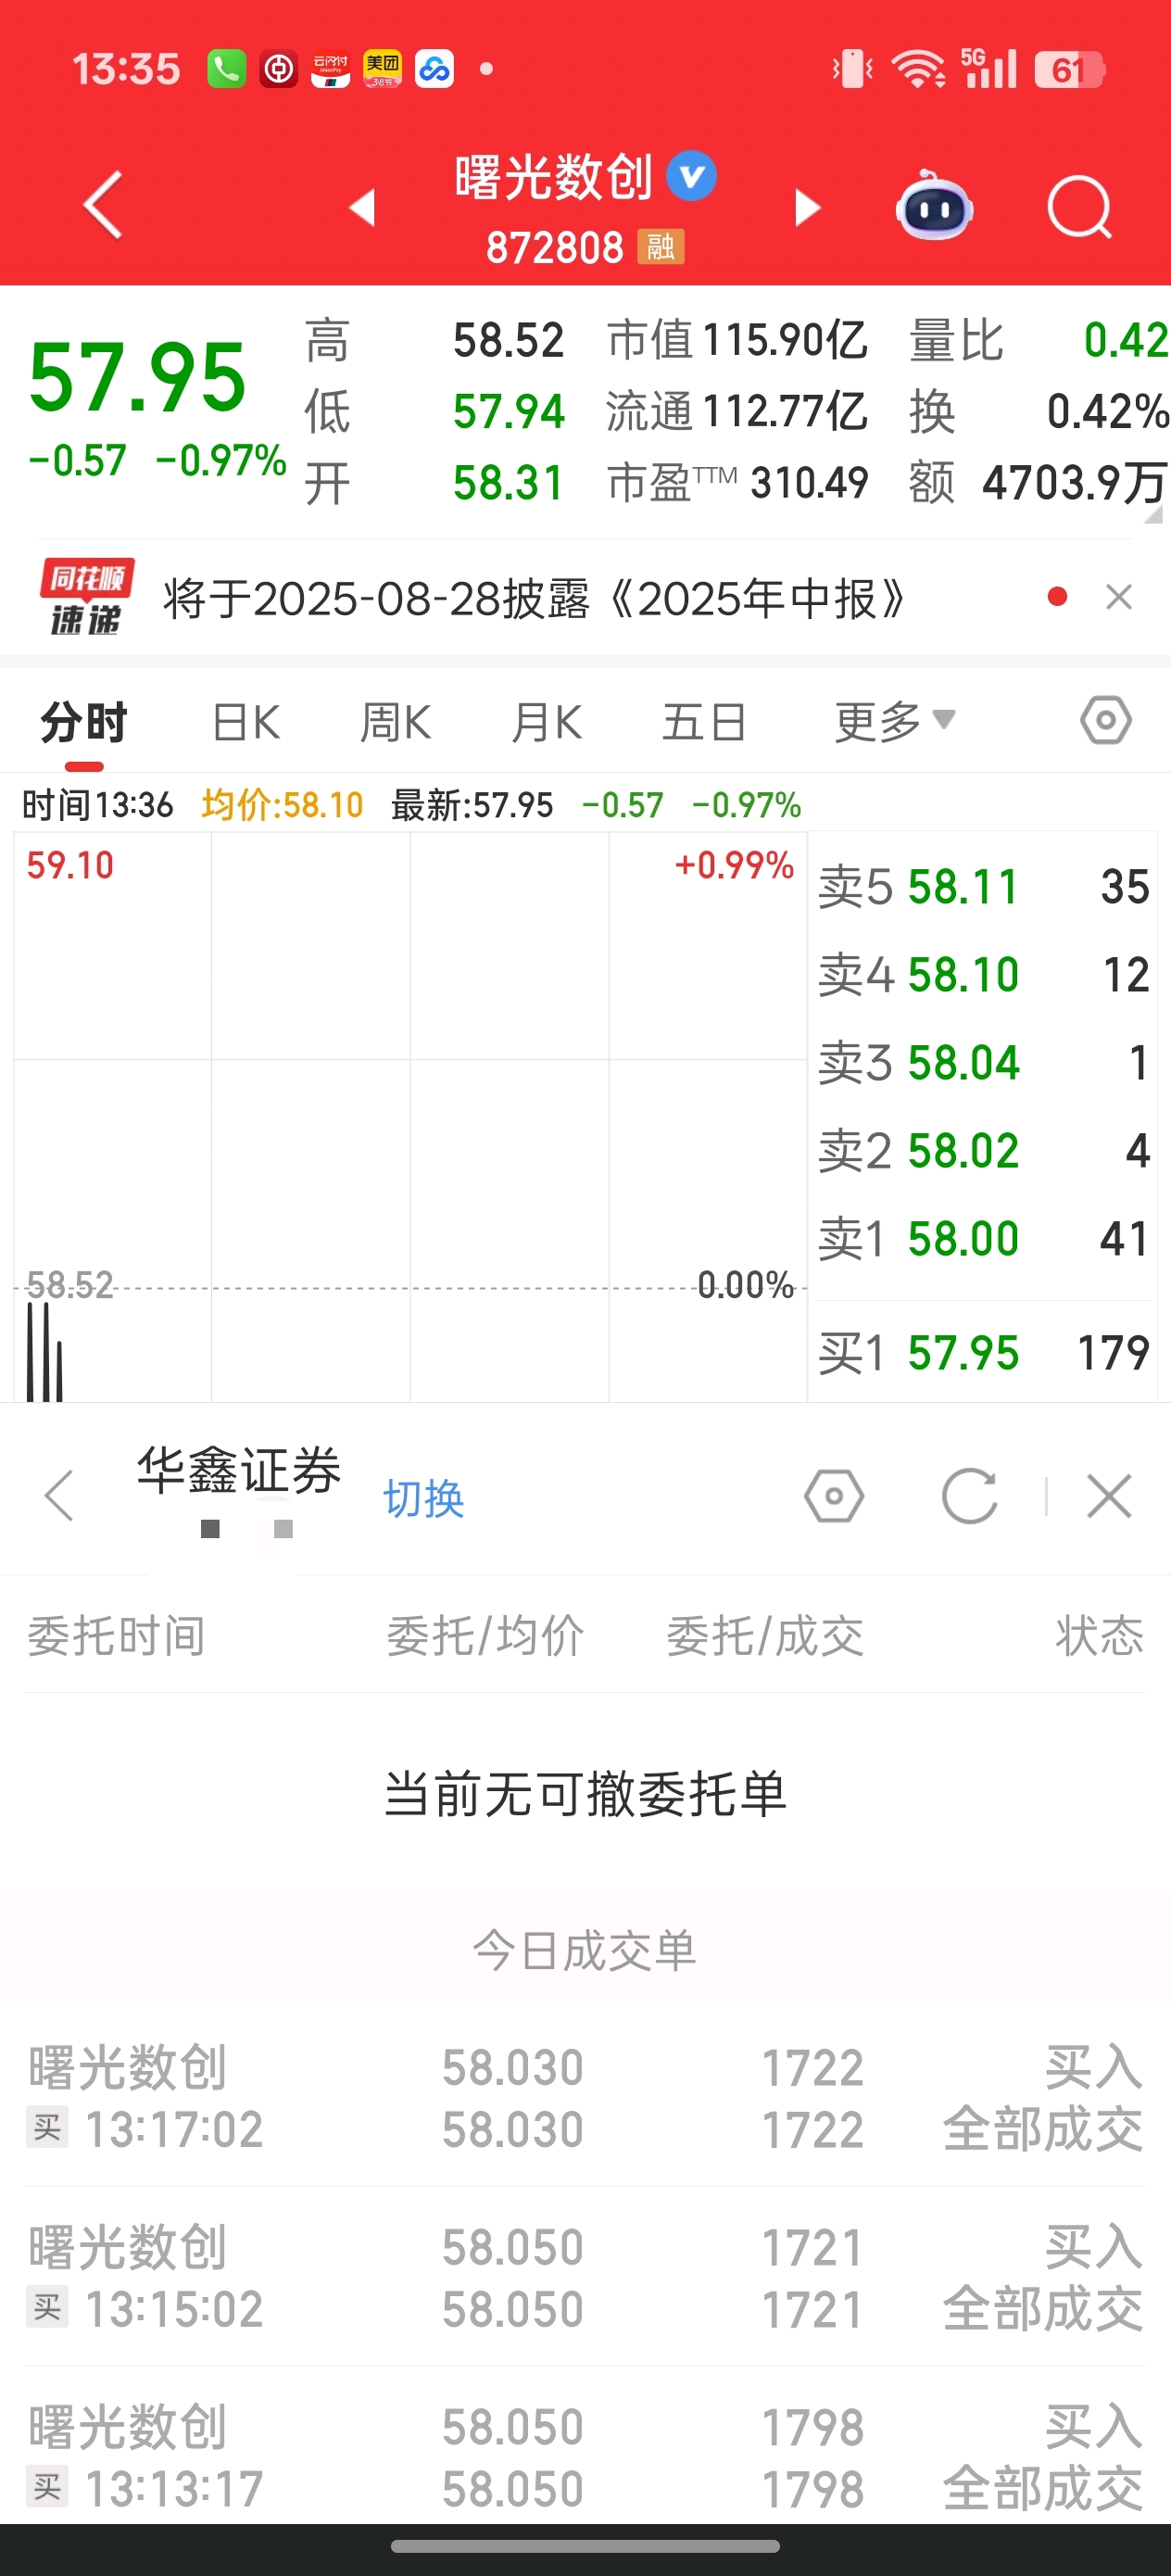Tap the 融 margin-trading badge
Viewport: 1171px width, 2576px height.
(660, 246)
